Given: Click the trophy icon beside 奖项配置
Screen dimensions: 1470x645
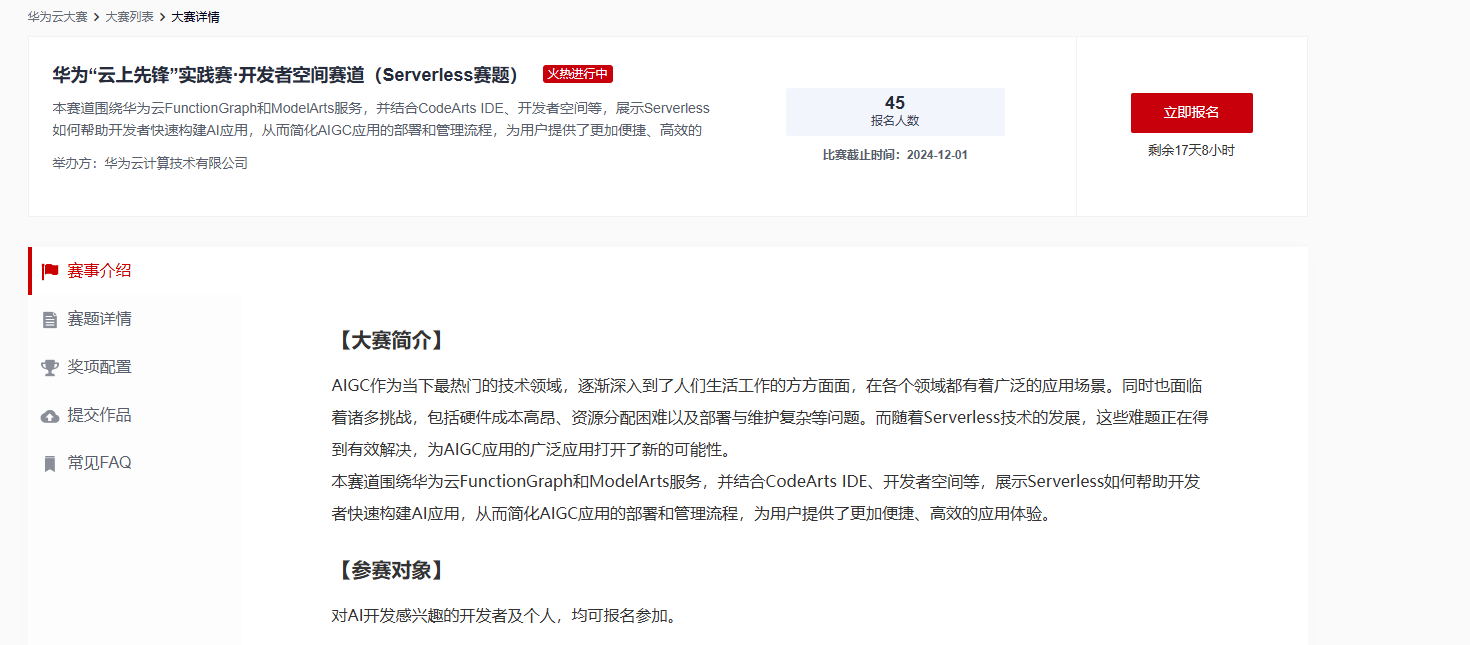Looking at the screenshot, I should coord(50,368).
